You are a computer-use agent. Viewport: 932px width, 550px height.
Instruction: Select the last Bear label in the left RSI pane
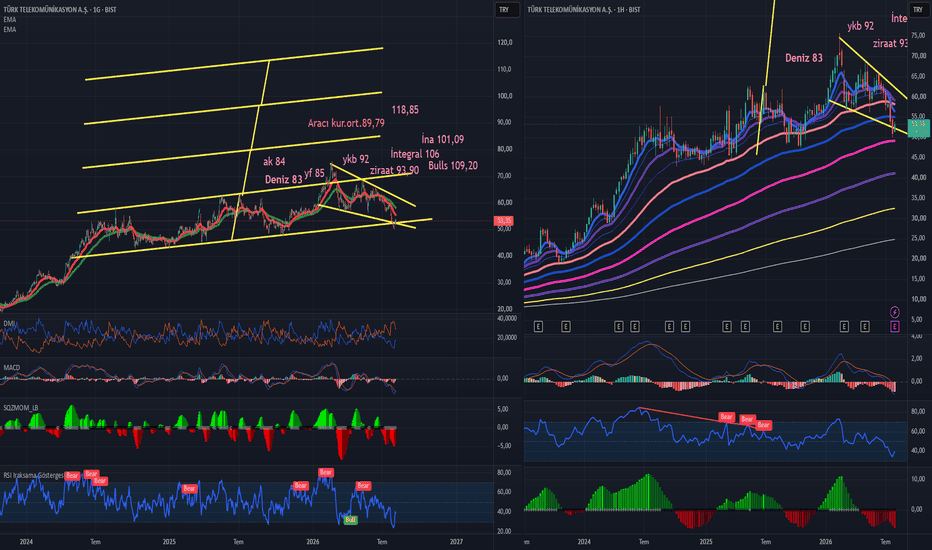coord(363,486)
